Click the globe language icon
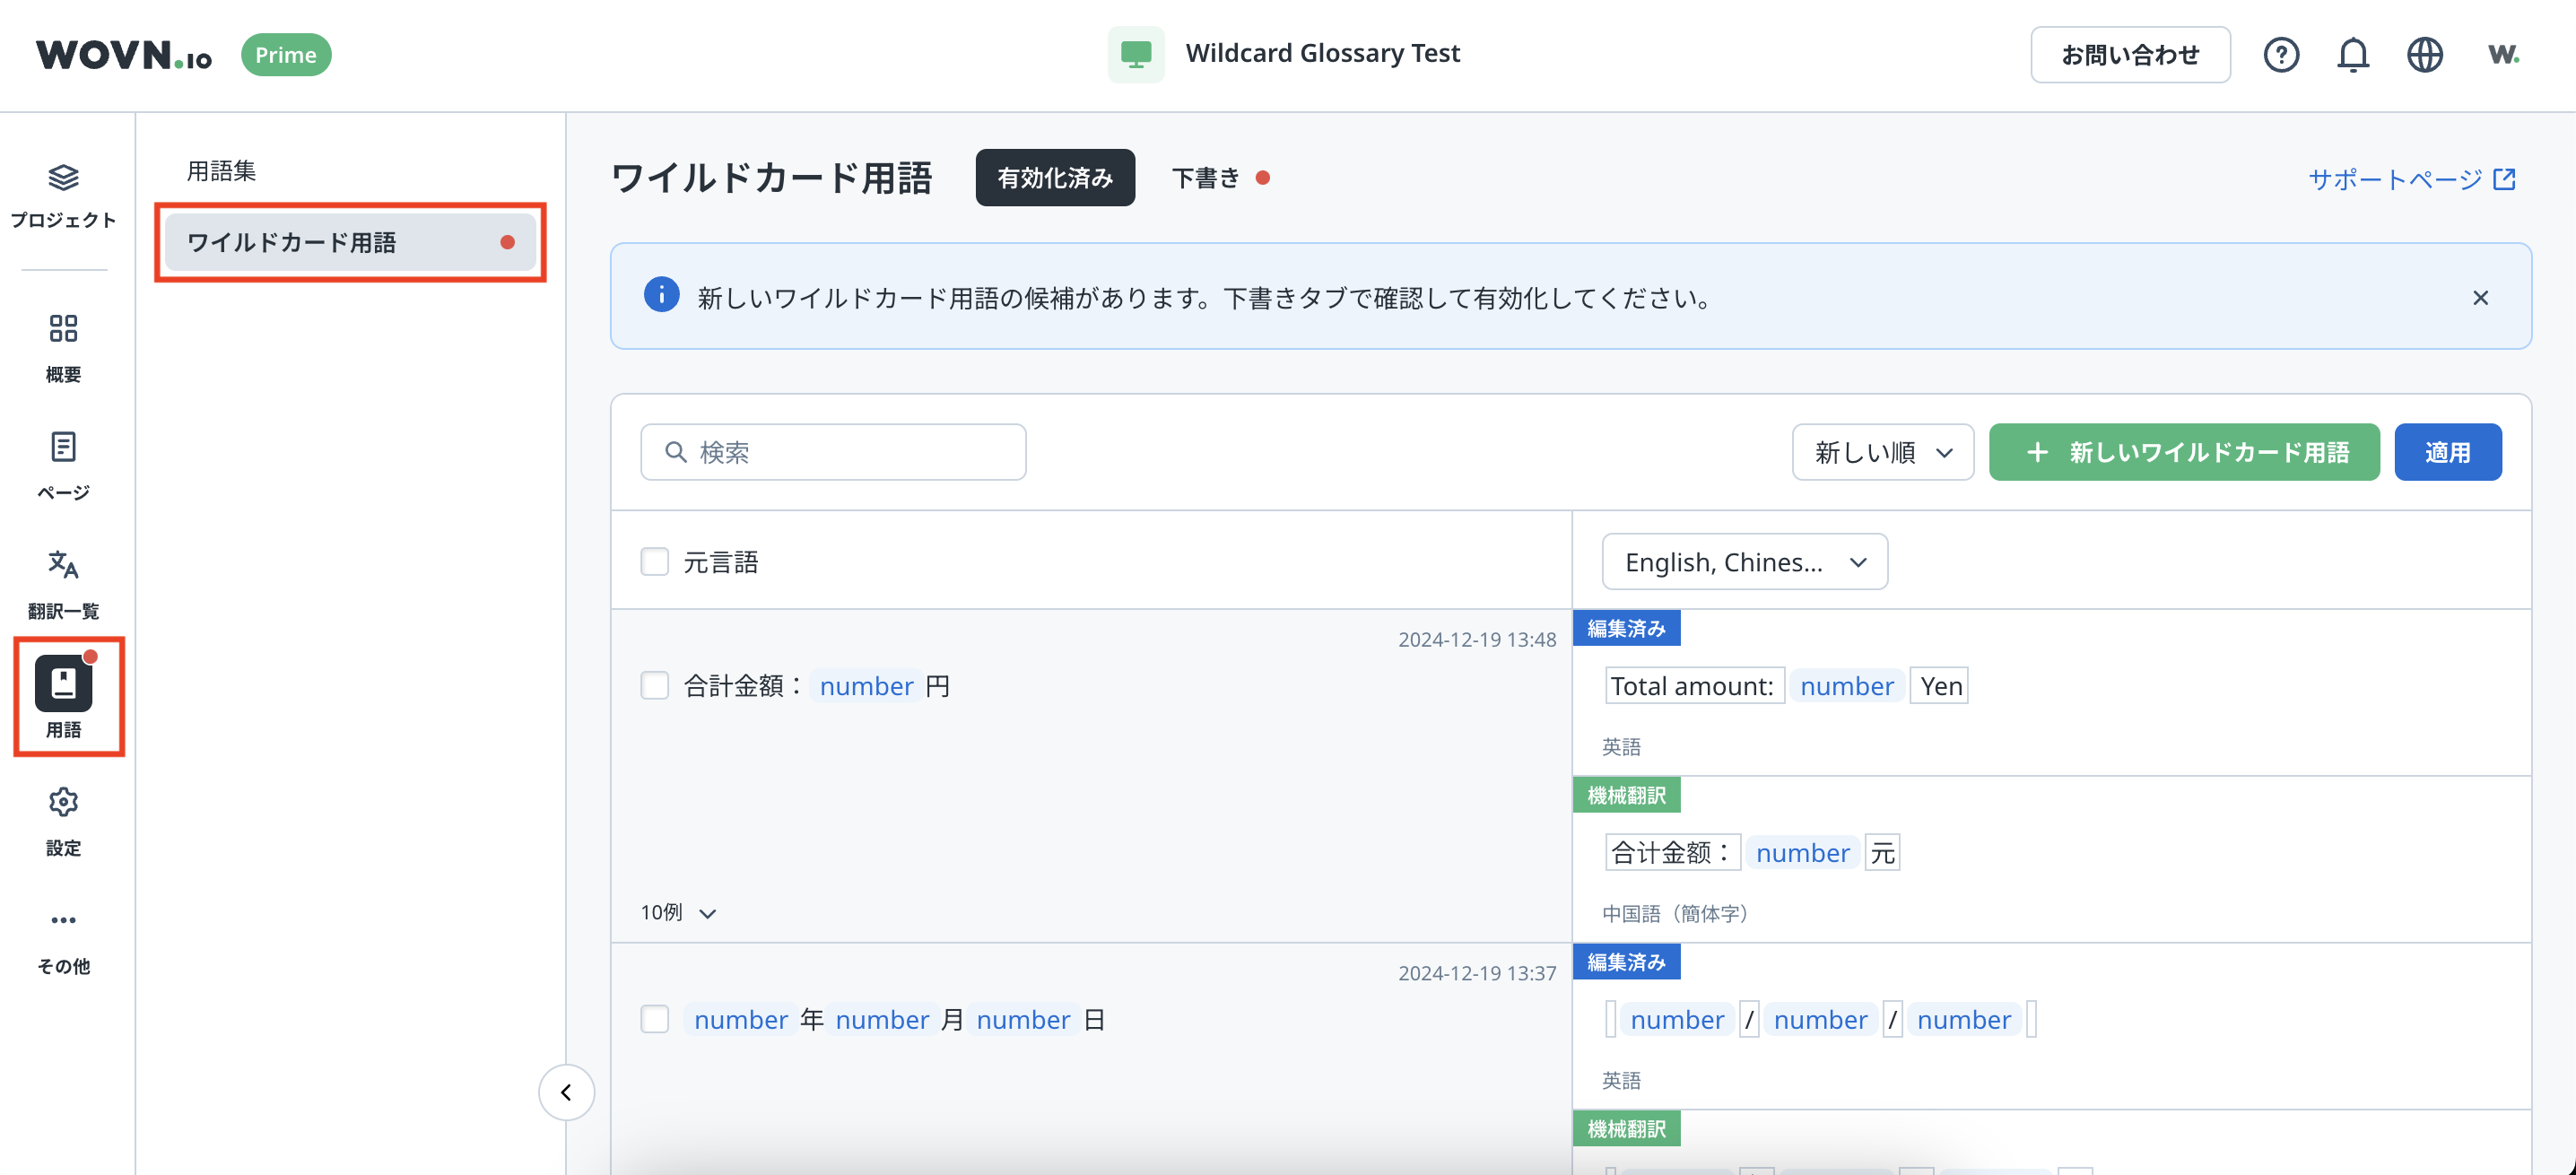This screenshot has height=1175, width=2576. tap(2424, 55)
